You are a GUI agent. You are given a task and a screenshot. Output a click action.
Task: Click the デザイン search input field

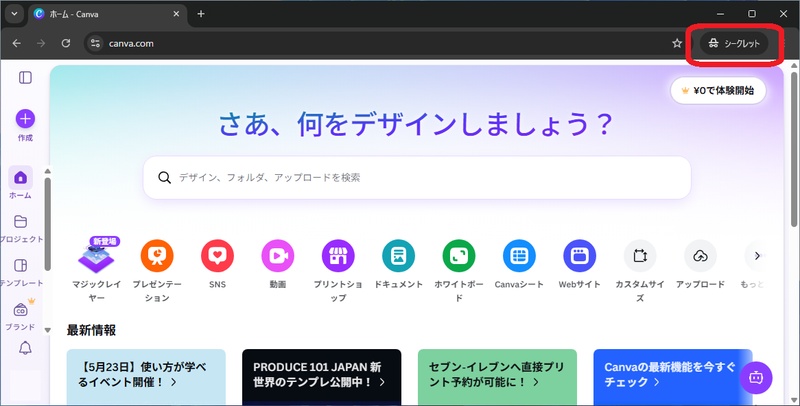tap(417, 177)
